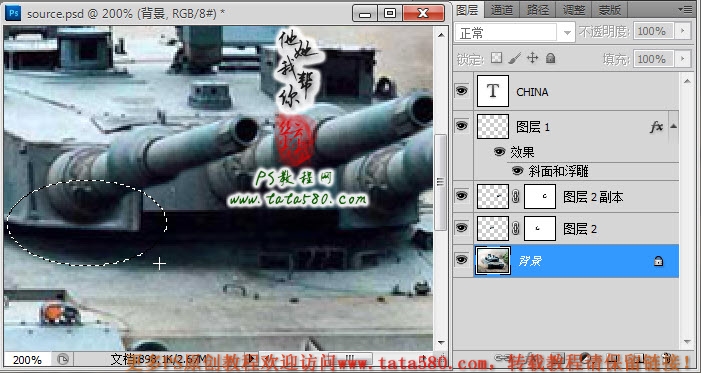701x373 pixels.
Task: Select the 图层 2 副本 layer thumbnail
Action: coord(493,196)
